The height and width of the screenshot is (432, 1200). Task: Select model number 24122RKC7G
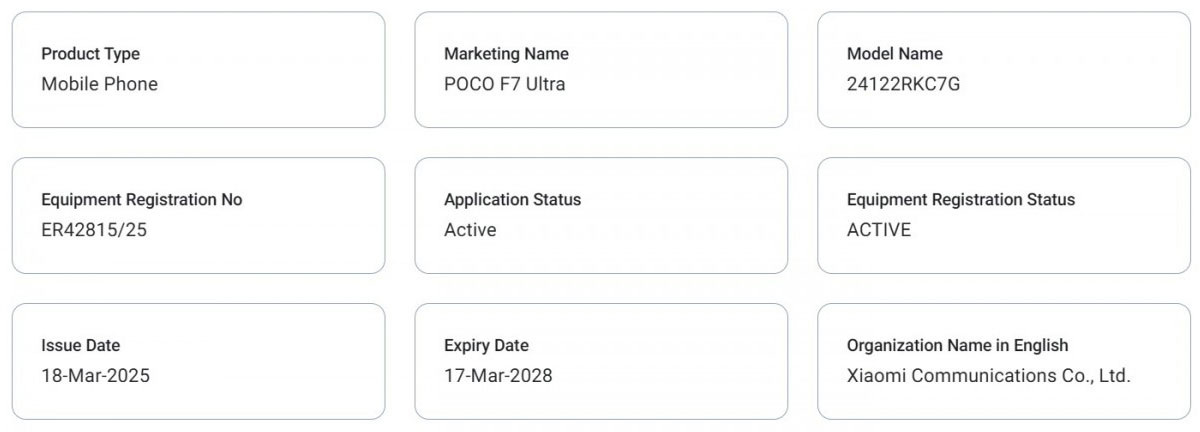coord(903,84)
